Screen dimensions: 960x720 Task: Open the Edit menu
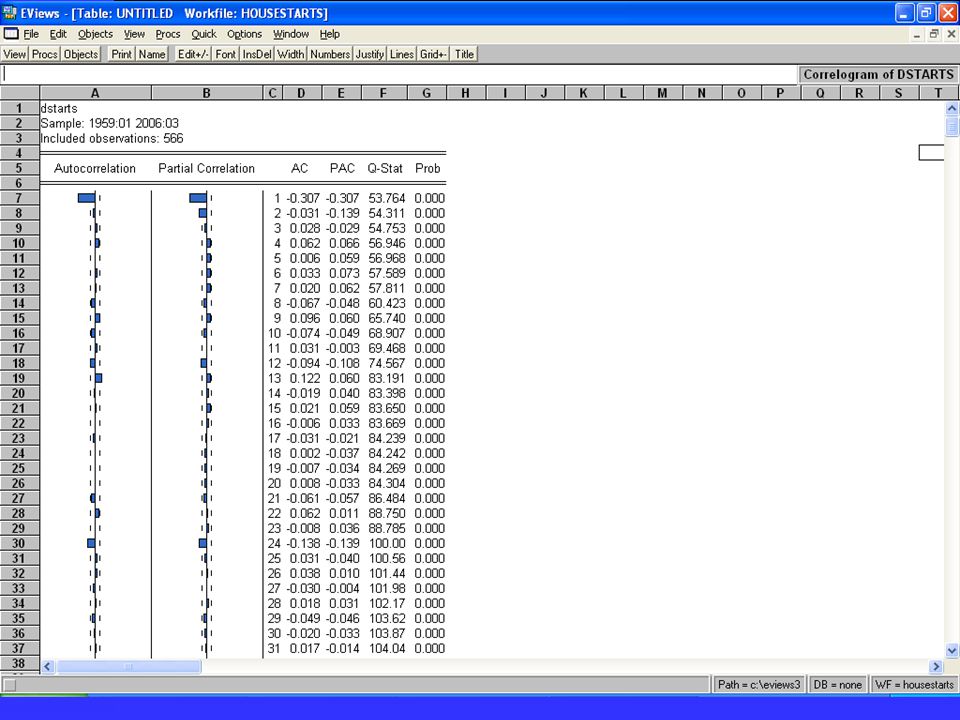click(58, 34)
